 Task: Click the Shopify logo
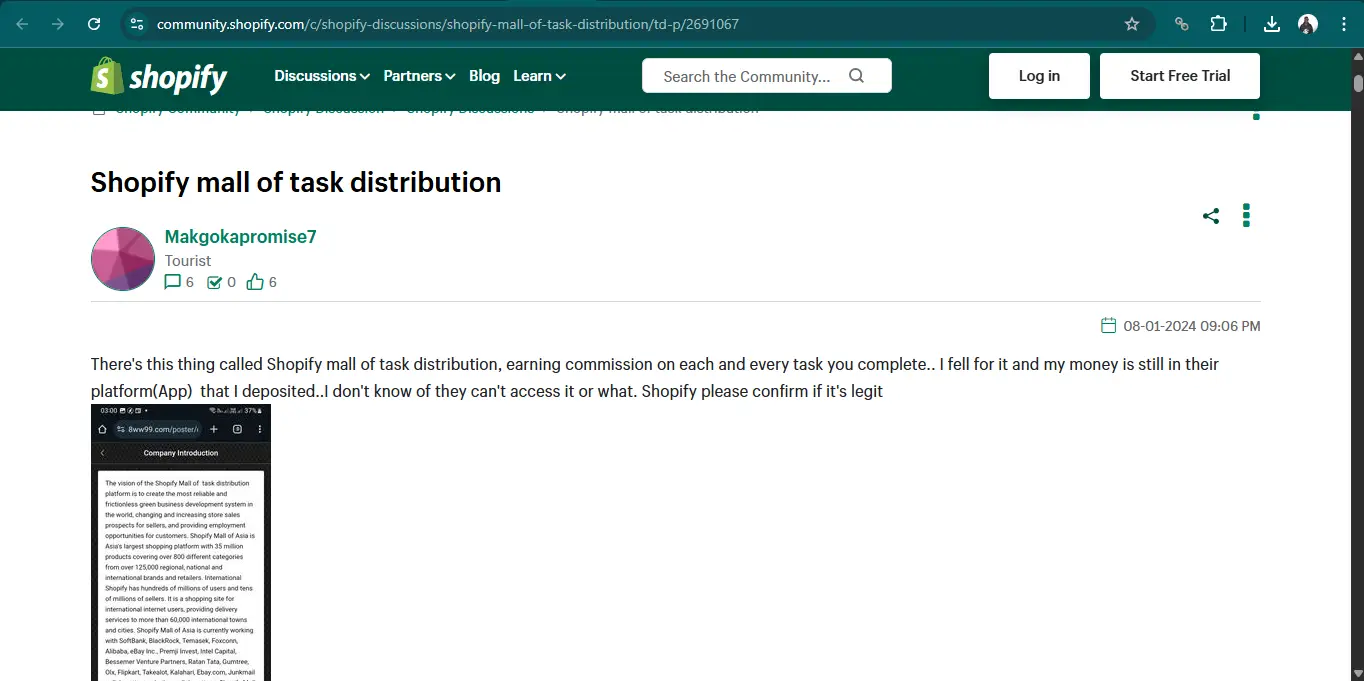pos(159,76)
